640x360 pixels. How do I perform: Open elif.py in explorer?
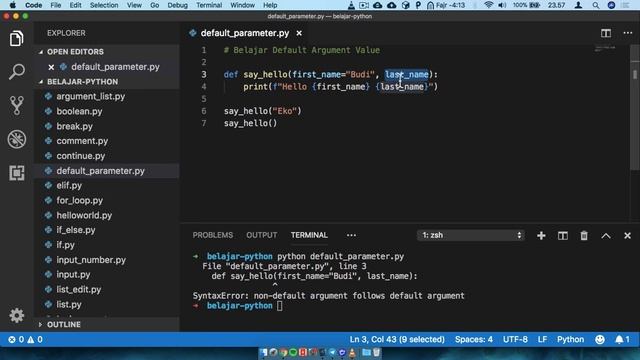coord(69,186)
